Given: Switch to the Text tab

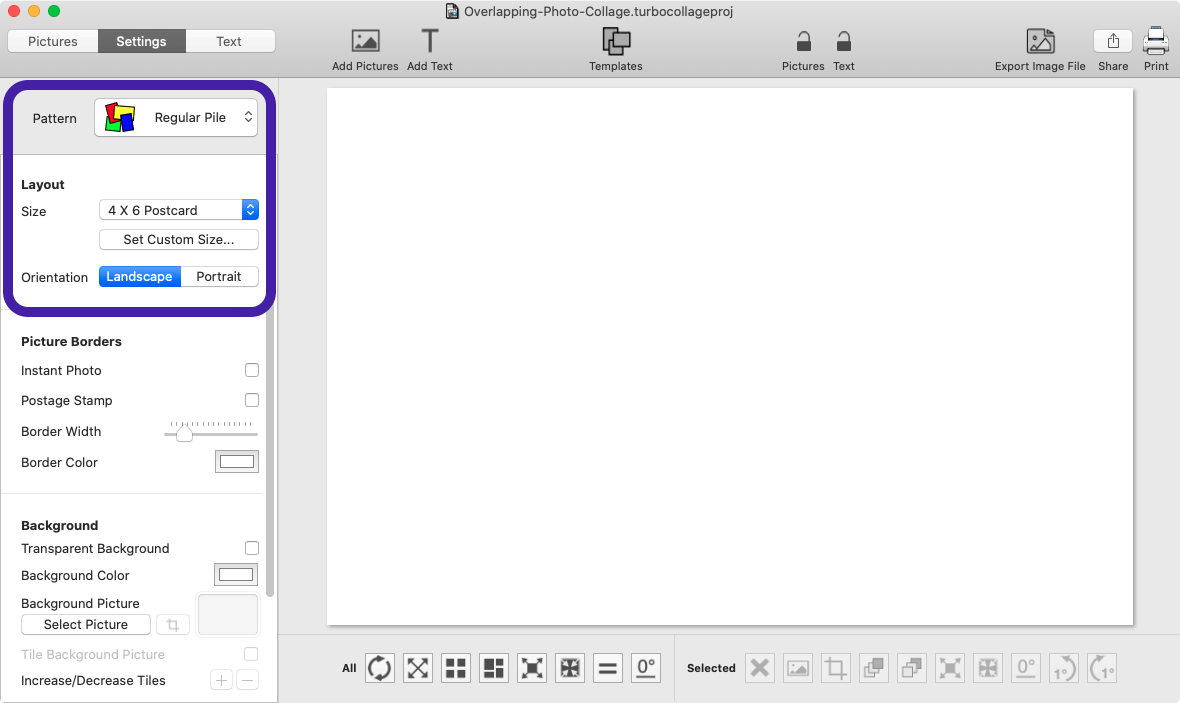Looking at the screenshot, I should [x=229, y=41].
